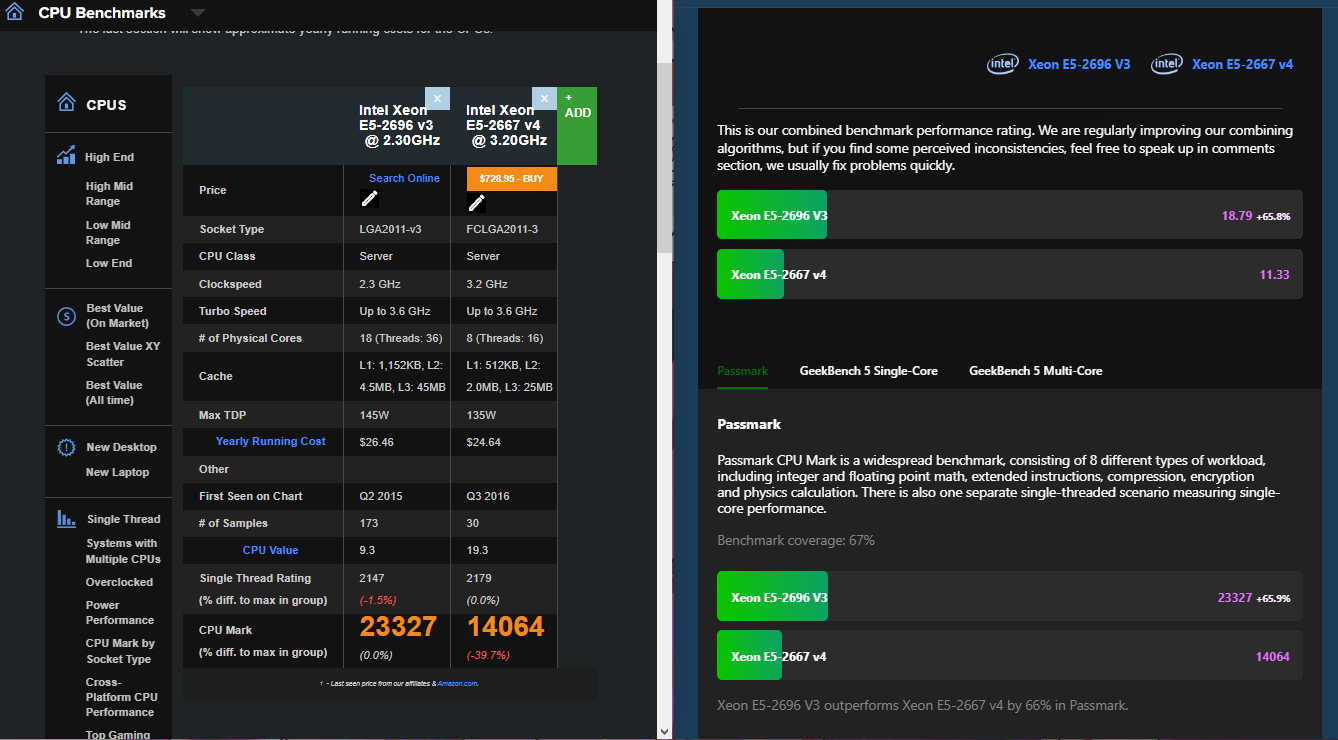This screenshot has width=1338, height=740.
Task: Click the New Desktop alert icon
Action: click(66, 448)
